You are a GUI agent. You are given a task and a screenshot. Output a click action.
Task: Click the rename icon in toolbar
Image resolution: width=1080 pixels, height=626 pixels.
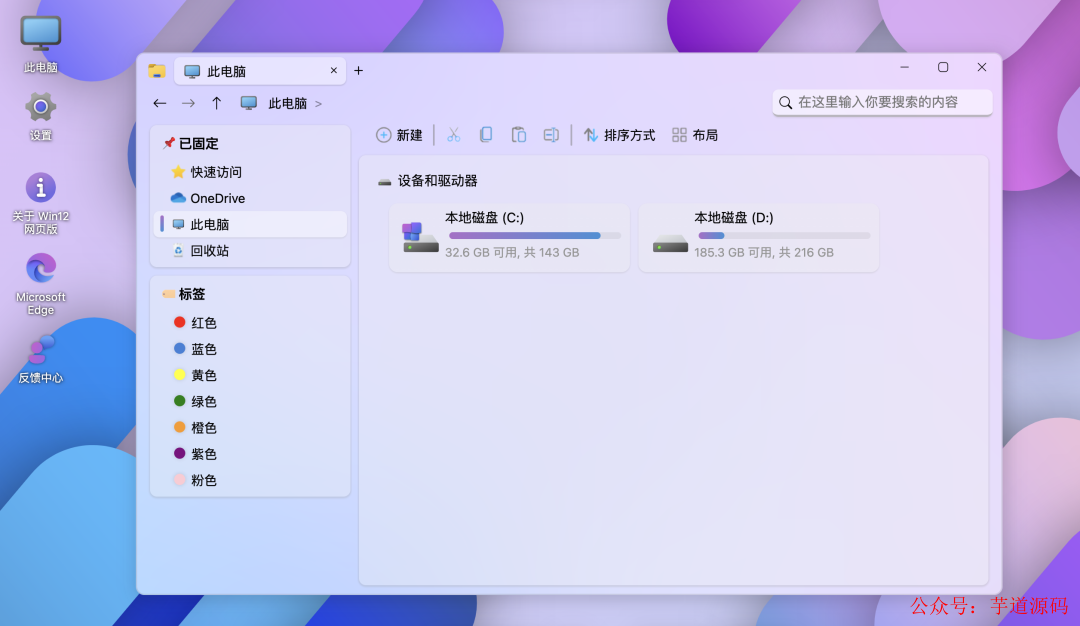(551, 135)
